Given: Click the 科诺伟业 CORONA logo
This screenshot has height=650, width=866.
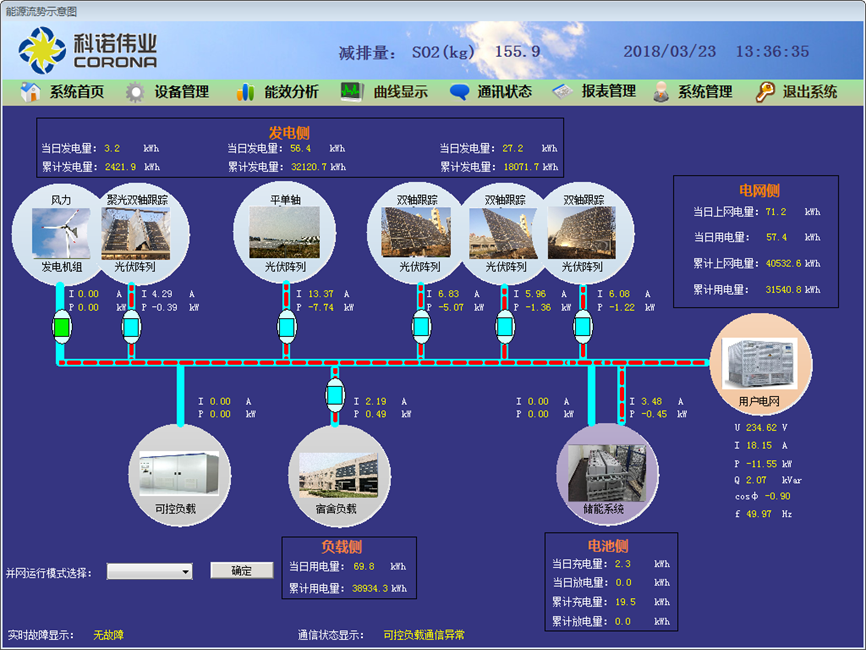Looking at the screenshot, I should [x=88, y=50].
